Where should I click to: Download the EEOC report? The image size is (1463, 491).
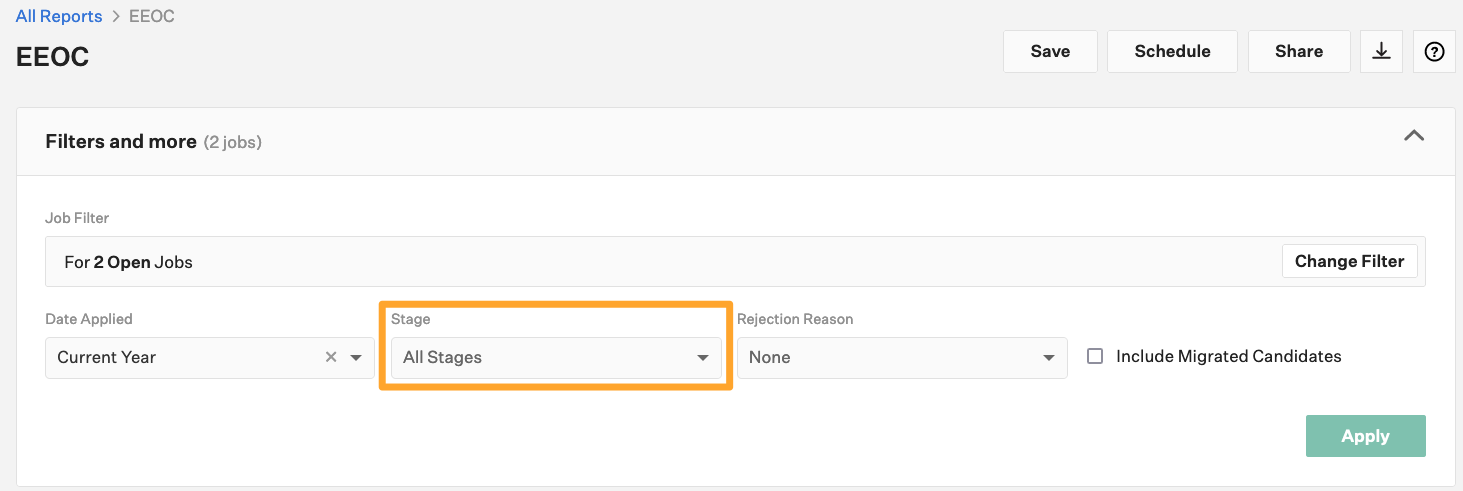1382,52
